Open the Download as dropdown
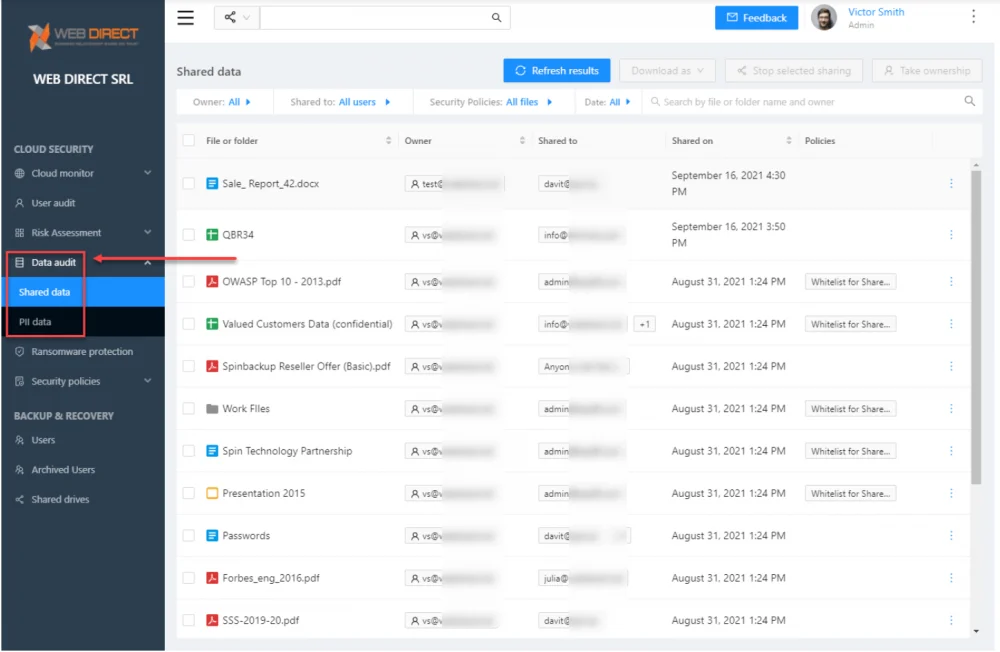This screenshot has width=1000, height=652. [x=667, y=71]
